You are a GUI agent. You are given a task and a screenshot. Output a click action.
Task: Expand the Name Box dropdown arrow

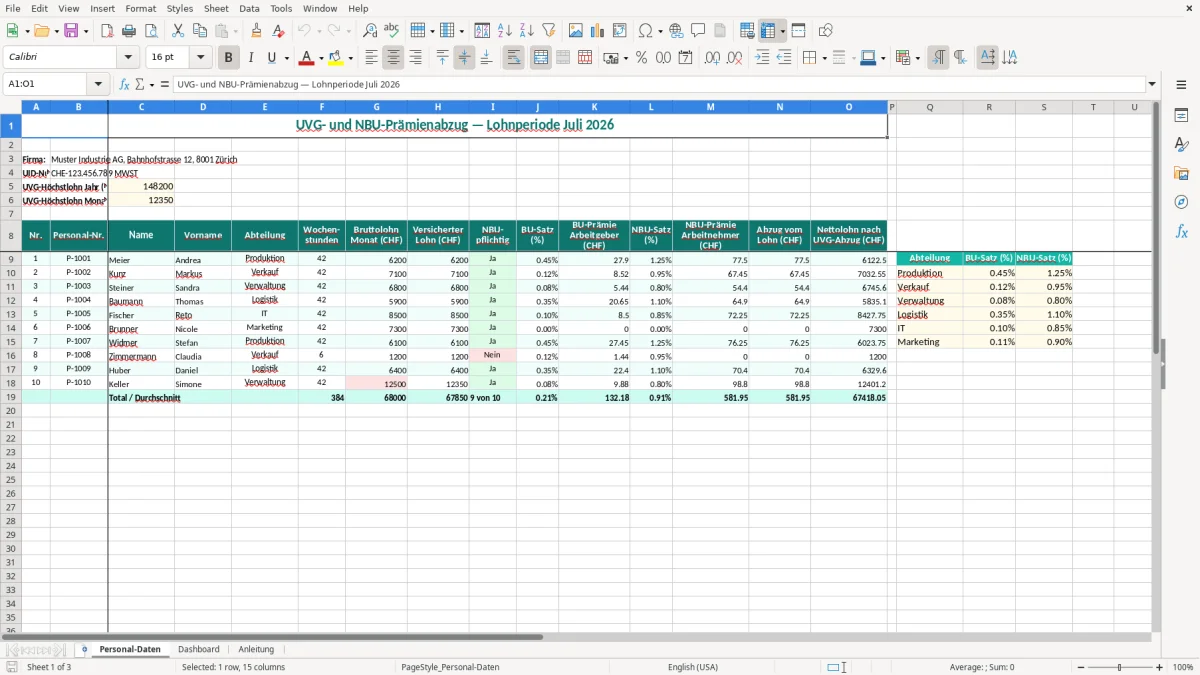[x=98, y=85]
